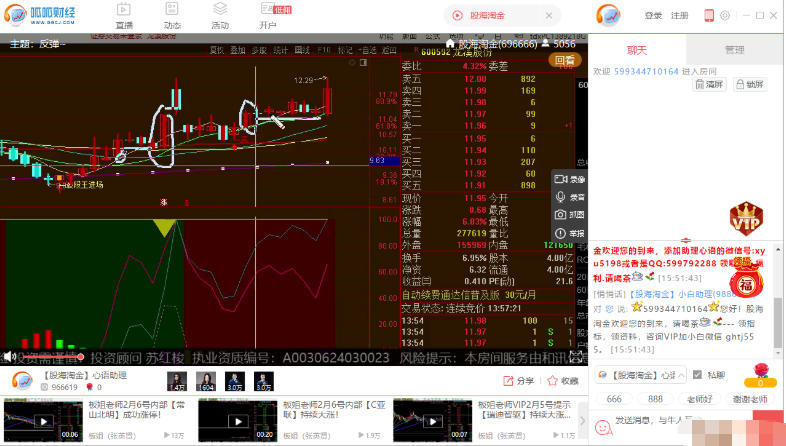Click the 回看 replay button

[565, 60]
